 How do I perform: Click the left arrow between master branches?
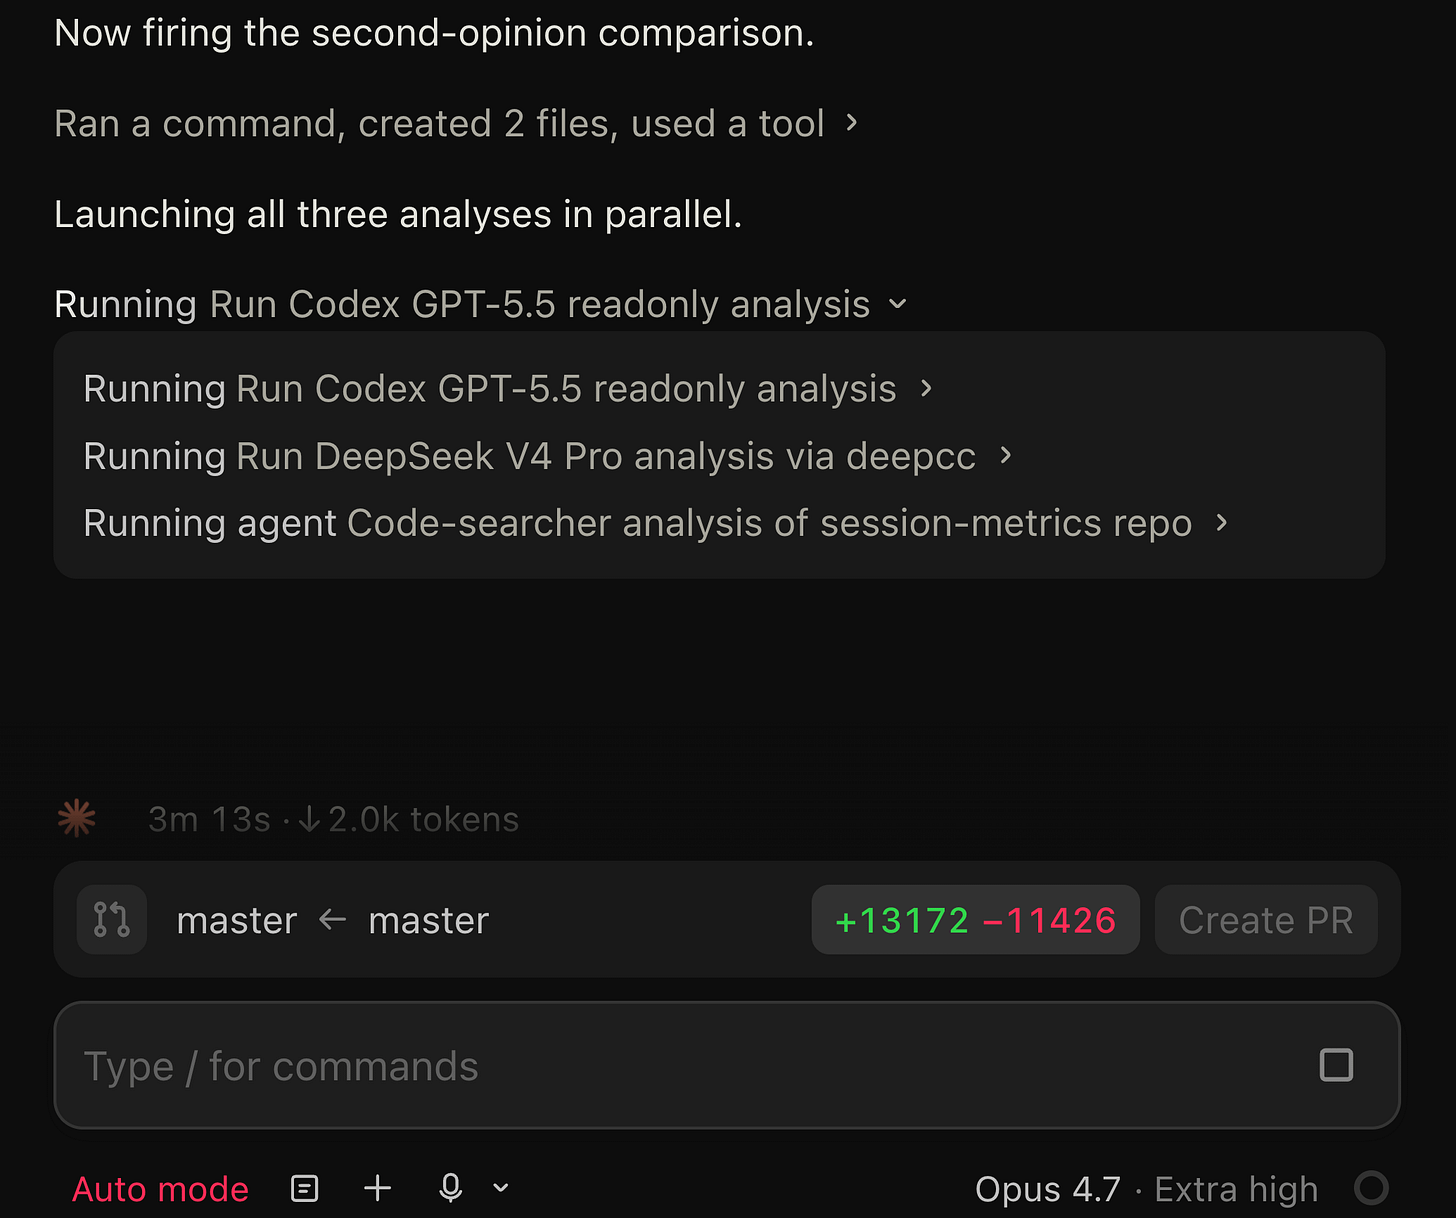(x=333, y=920)
